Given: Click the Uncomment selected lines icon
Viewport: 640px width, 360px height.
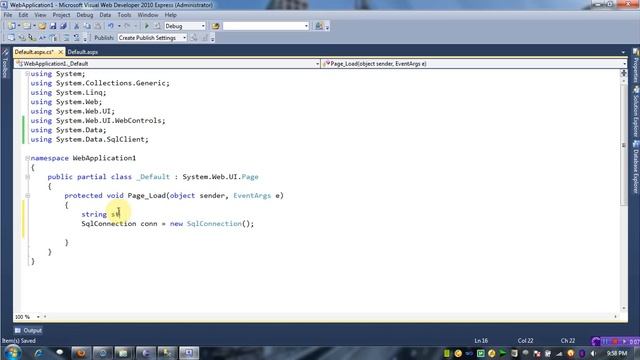Looking at the screenshot, I should (76, 38).
